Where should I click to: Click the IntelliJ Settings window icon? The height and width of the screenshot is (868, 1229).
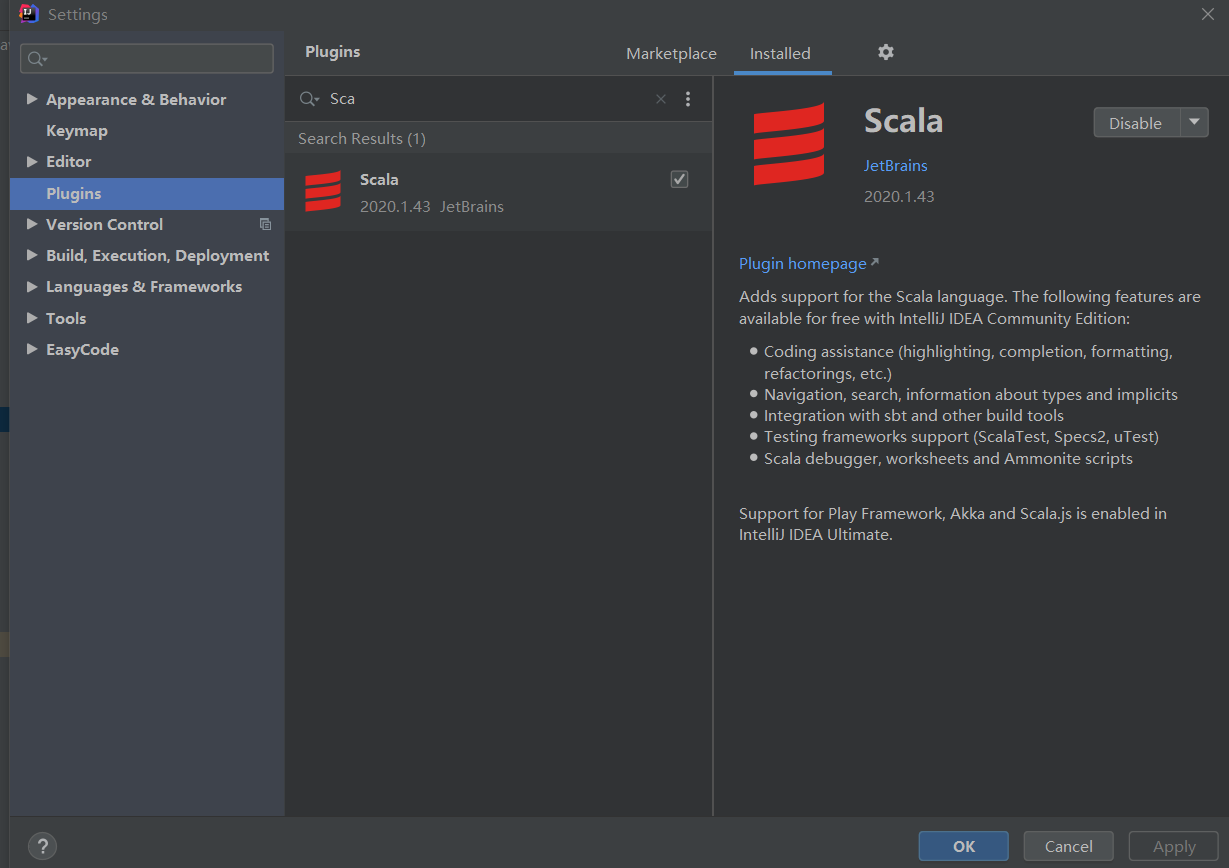(x=29, y=14)
